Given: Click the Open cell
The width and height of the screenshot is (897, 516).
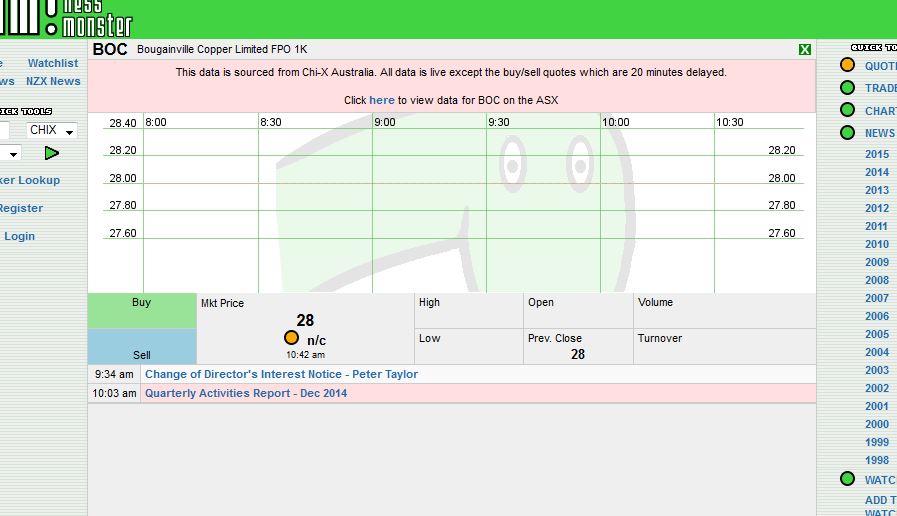Looking at the screenshot, I should [578, 311].
